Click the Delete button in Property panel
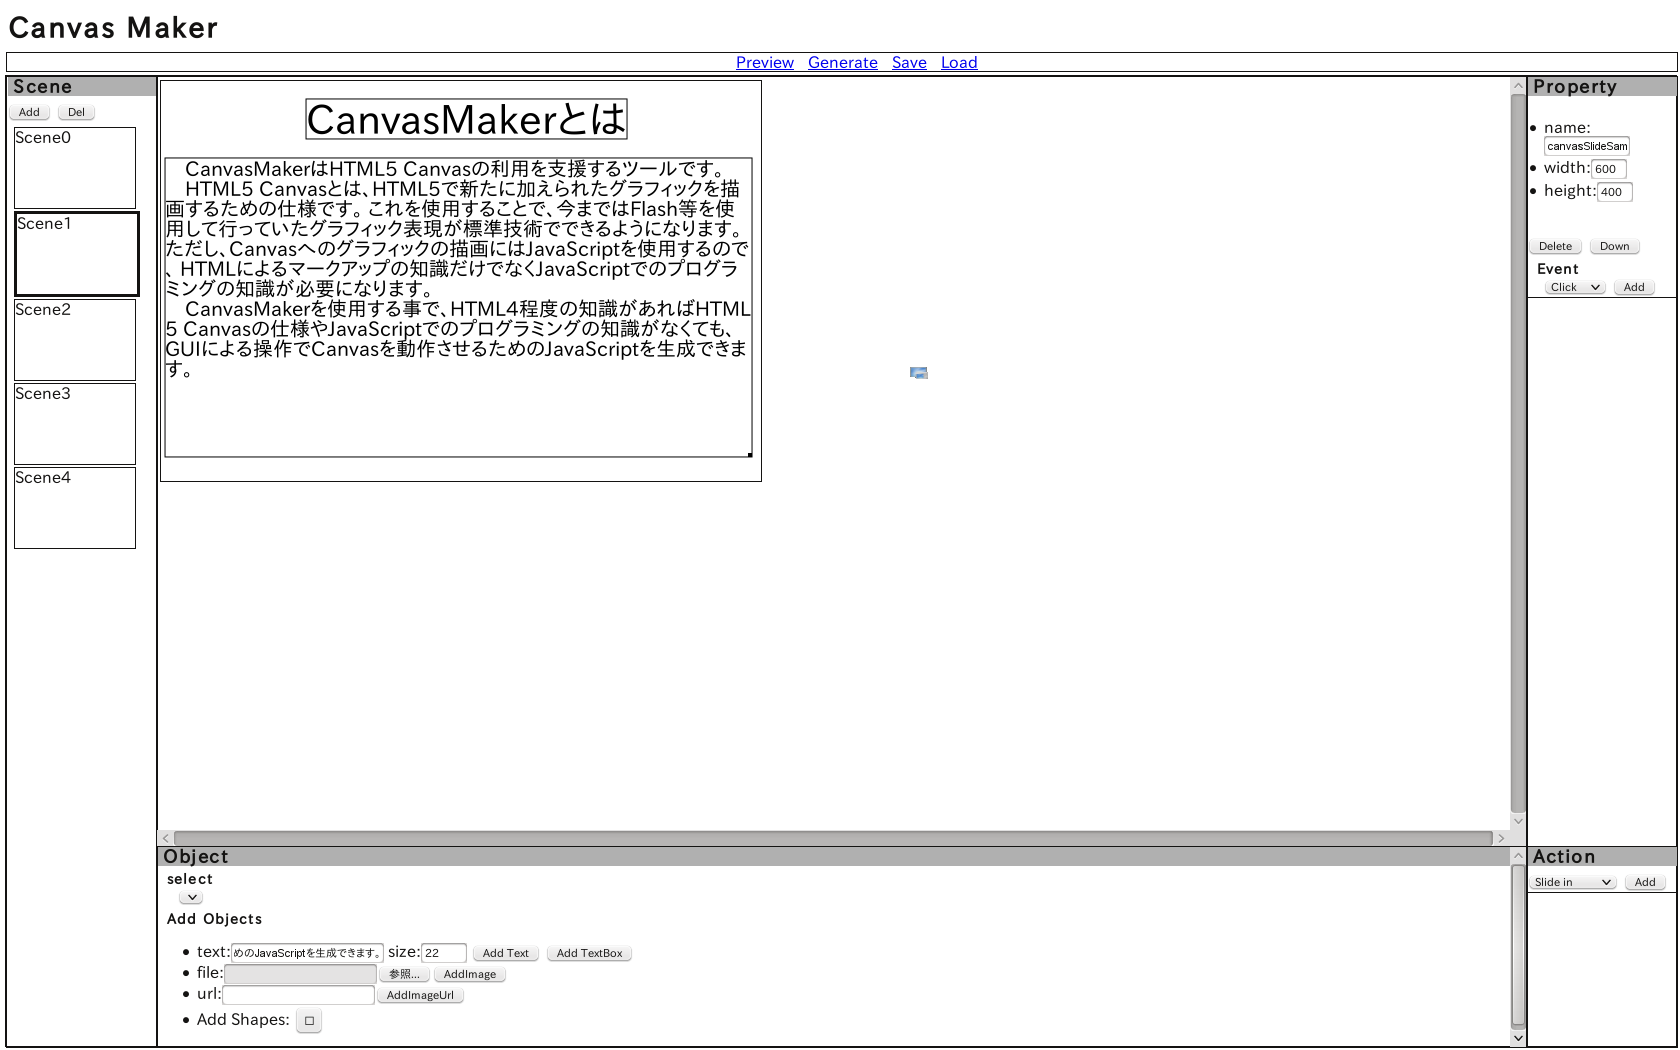 (1555, 246)
